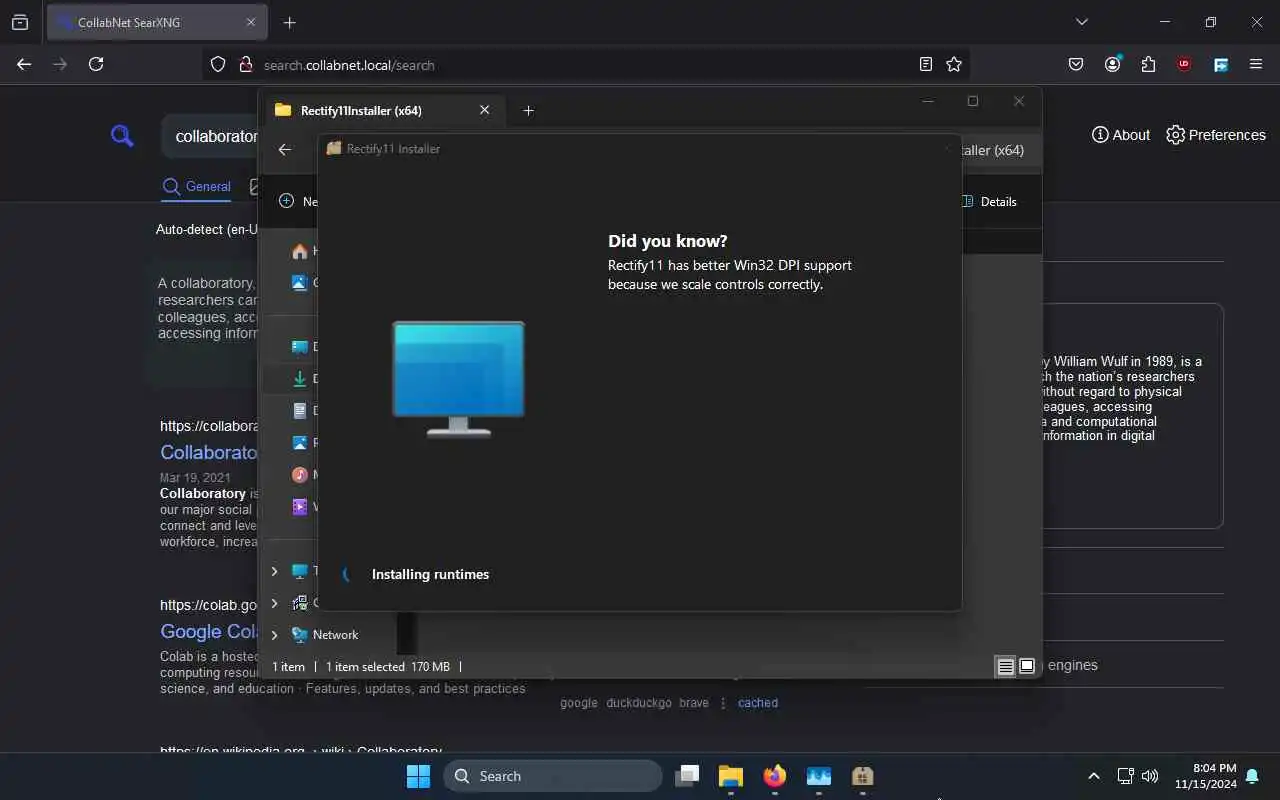Click the "Installing runtimes" status text

point(430,574)
